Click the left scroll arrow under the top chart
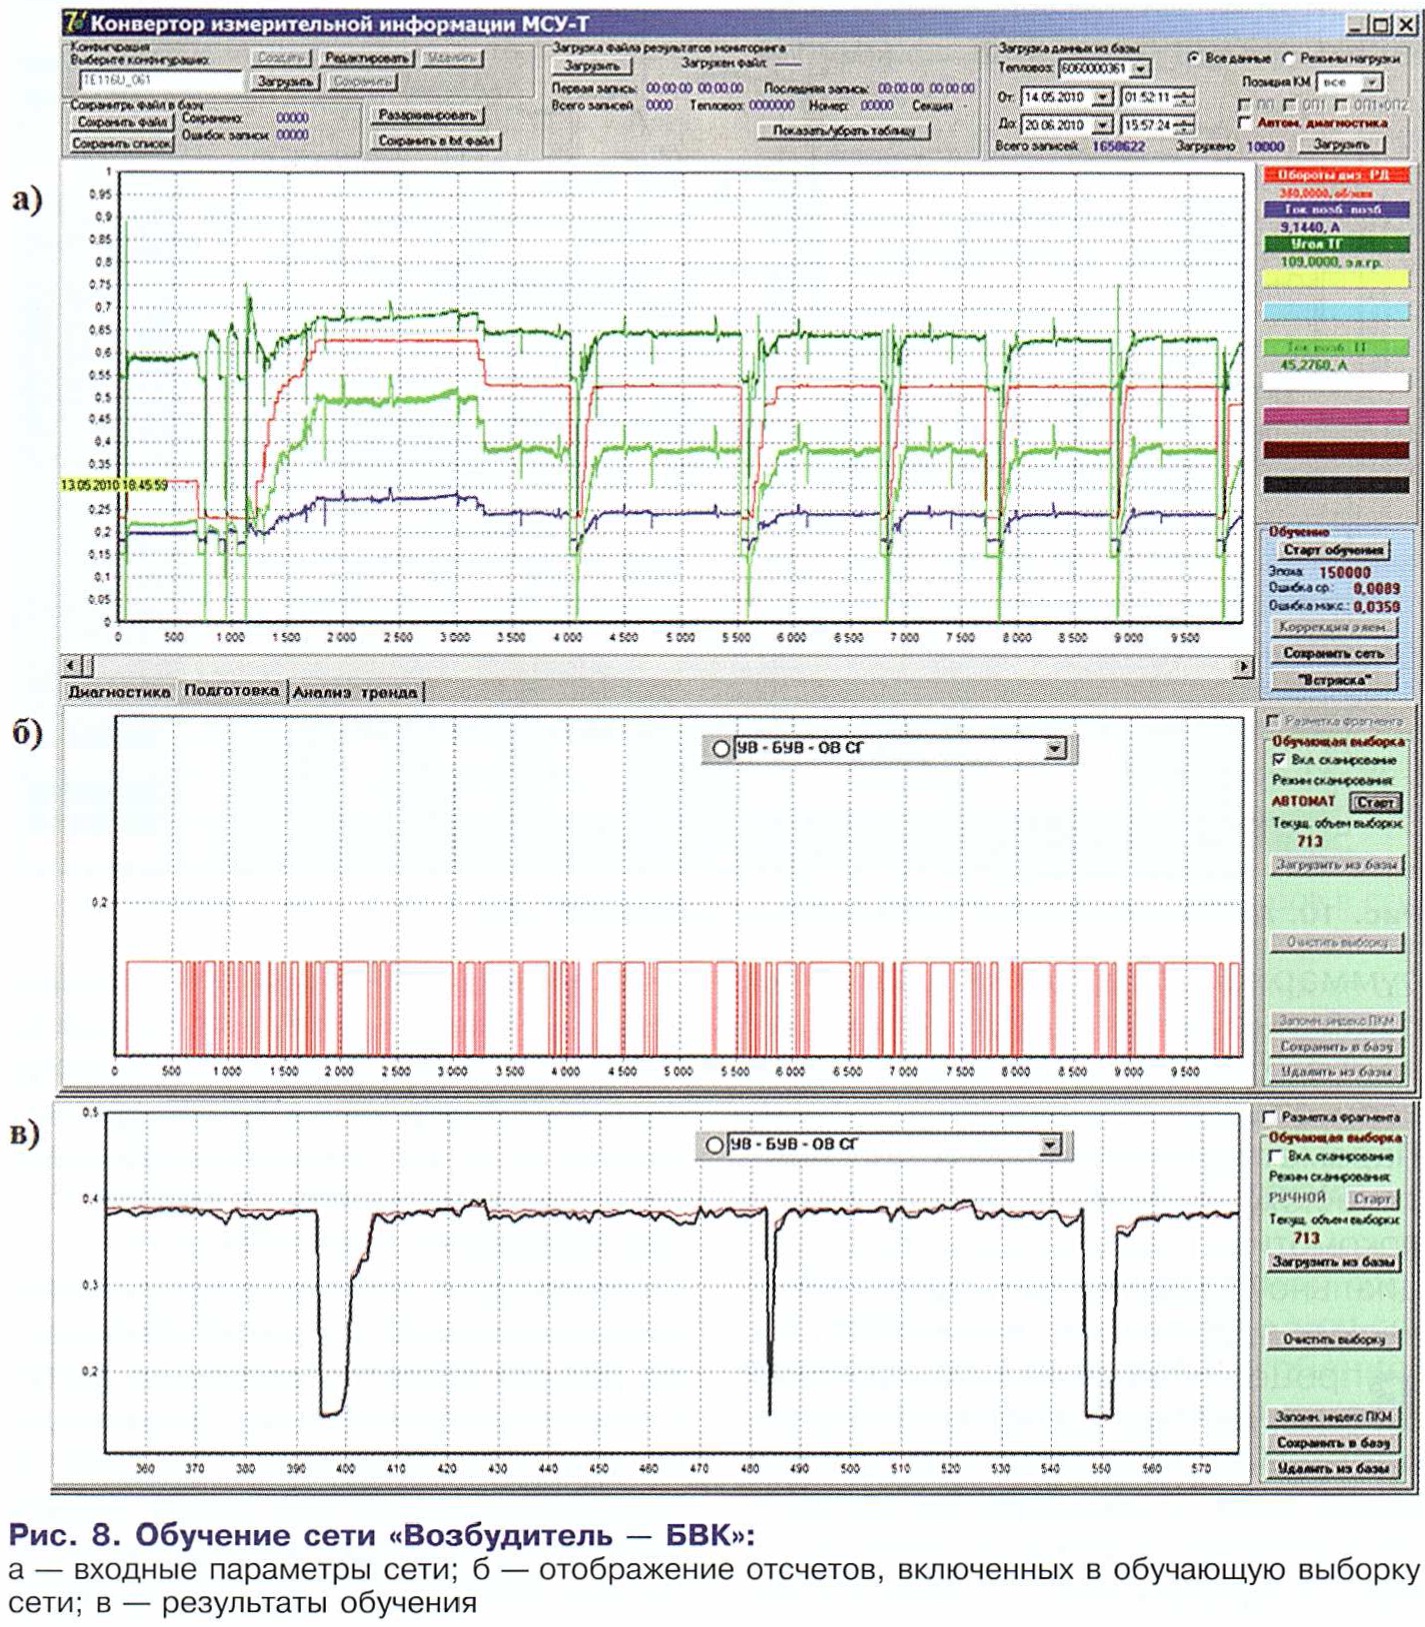 pos(71,665)
